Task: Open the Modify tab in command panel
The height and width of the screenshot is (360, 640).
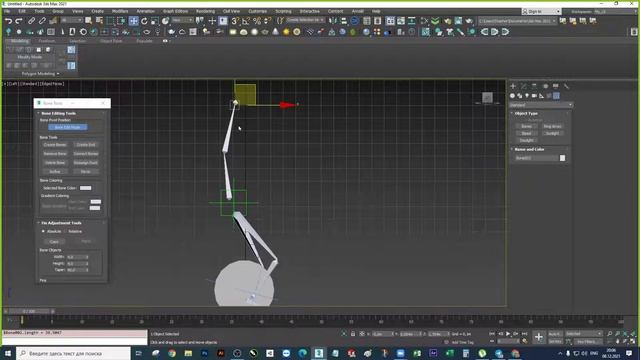Action: 524,86
